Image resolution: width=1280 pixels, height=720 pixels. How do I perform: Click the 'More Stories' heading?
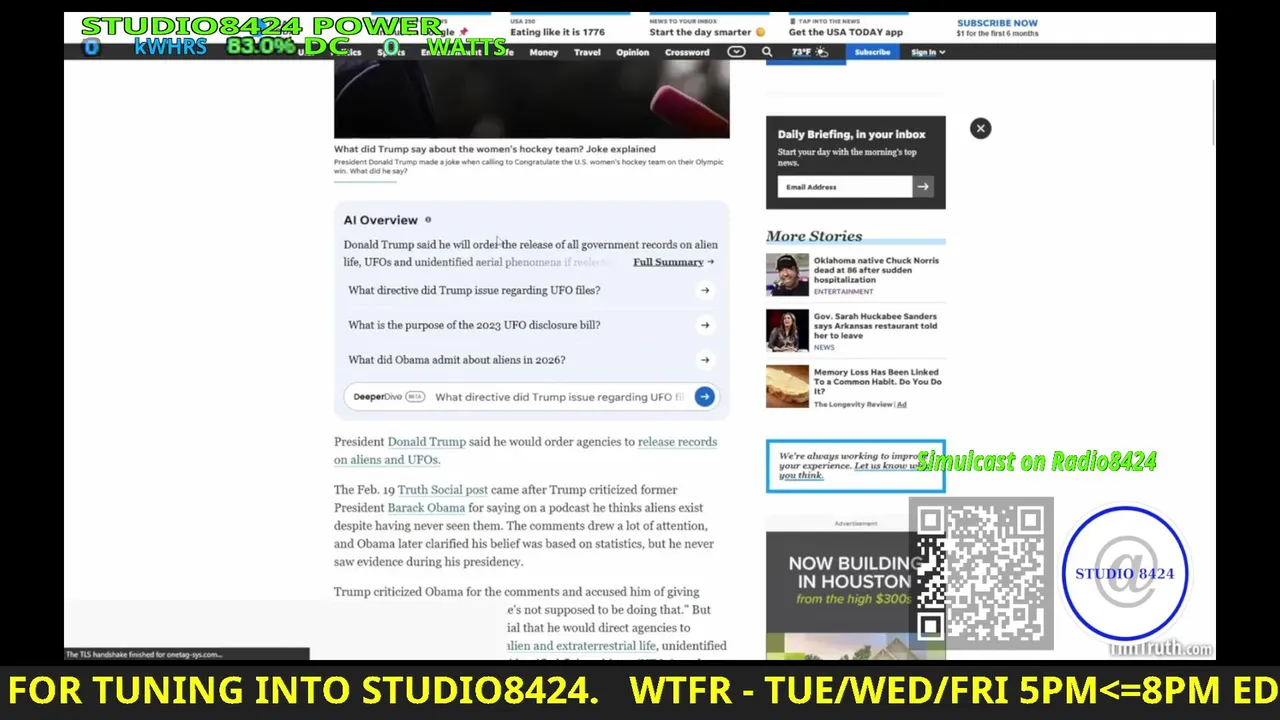[x=814, y=236]
